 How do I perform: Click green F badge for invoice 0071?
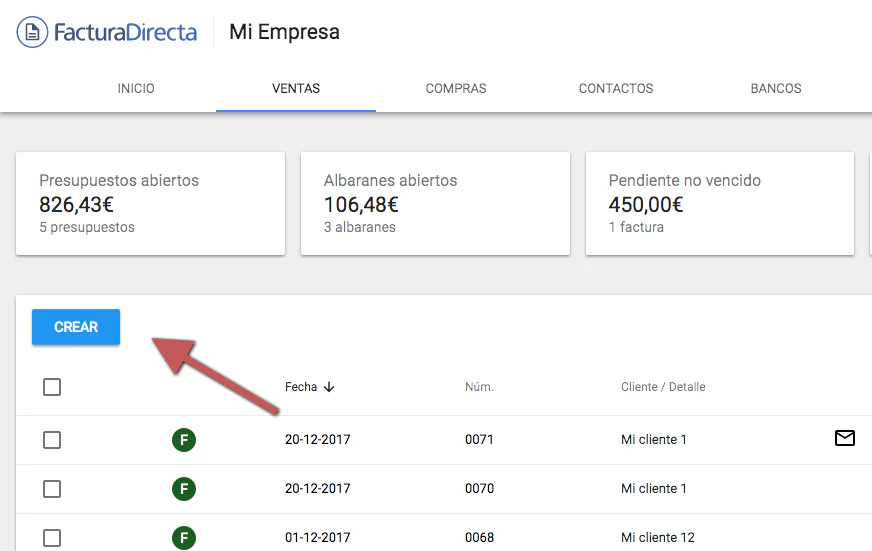(183, 440)
